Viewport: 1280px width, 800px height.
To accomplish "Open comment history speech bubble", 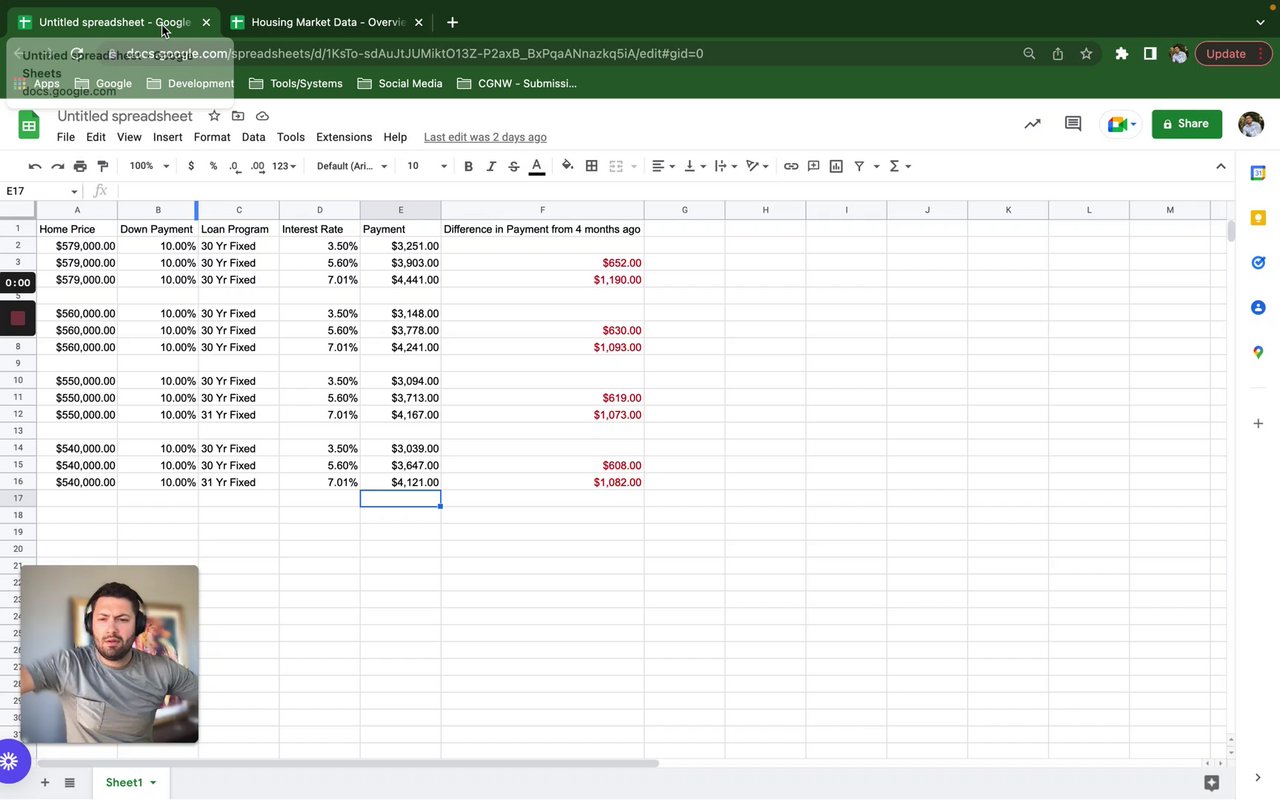I will (x=1073, y=124).
